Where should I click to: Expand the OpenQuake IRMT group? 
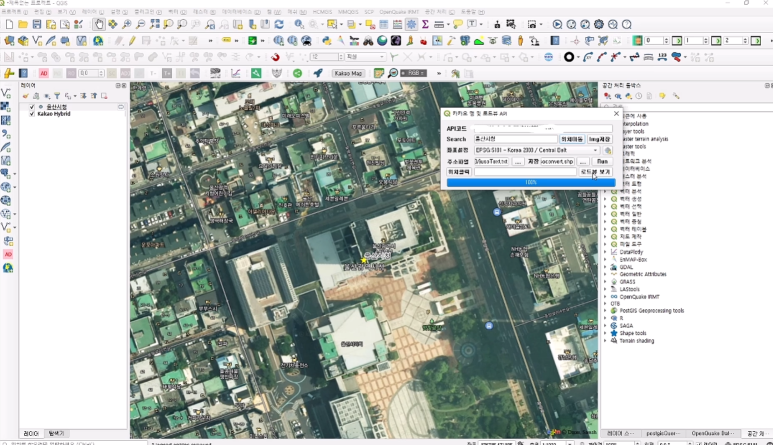pyautogui.click(x=605, y=297)
